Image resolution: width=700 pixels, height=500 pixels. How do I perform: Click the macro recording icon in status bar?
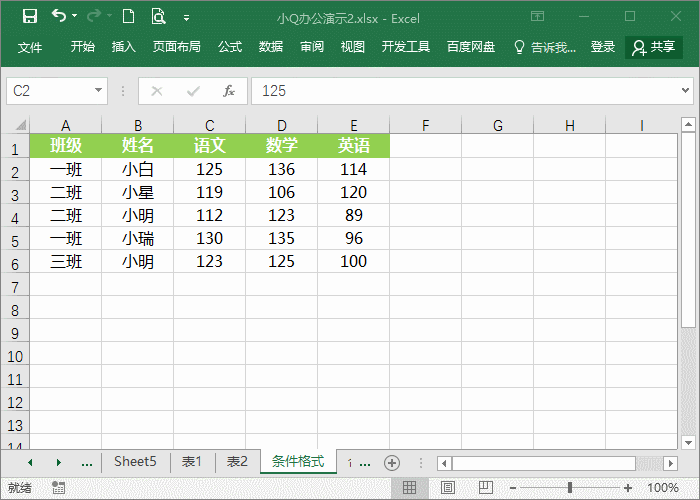pyautogui.click(x=59, y=488)
